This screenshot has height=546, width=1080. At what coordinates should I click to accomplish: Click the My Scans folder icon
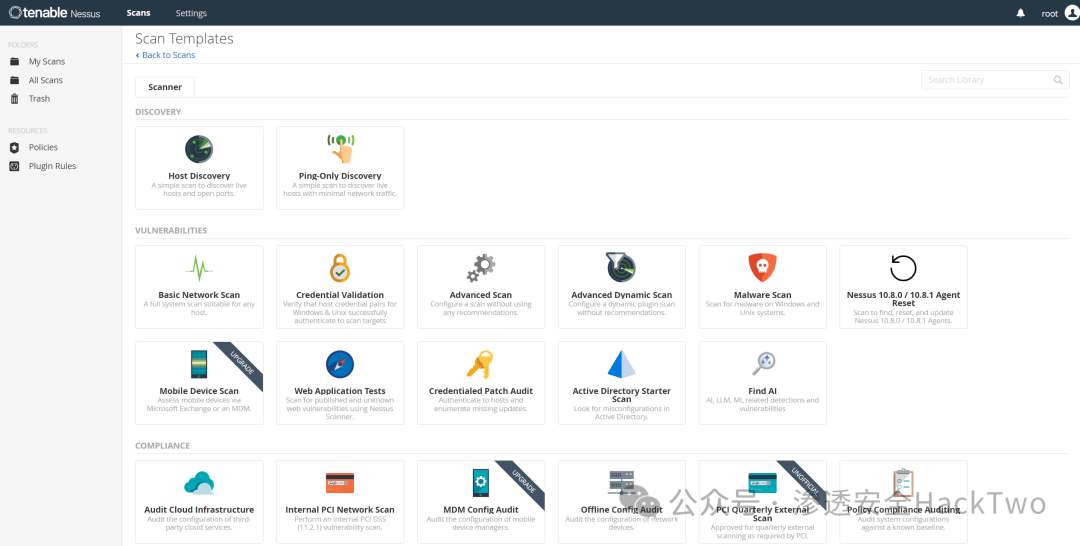click(14, 61)
